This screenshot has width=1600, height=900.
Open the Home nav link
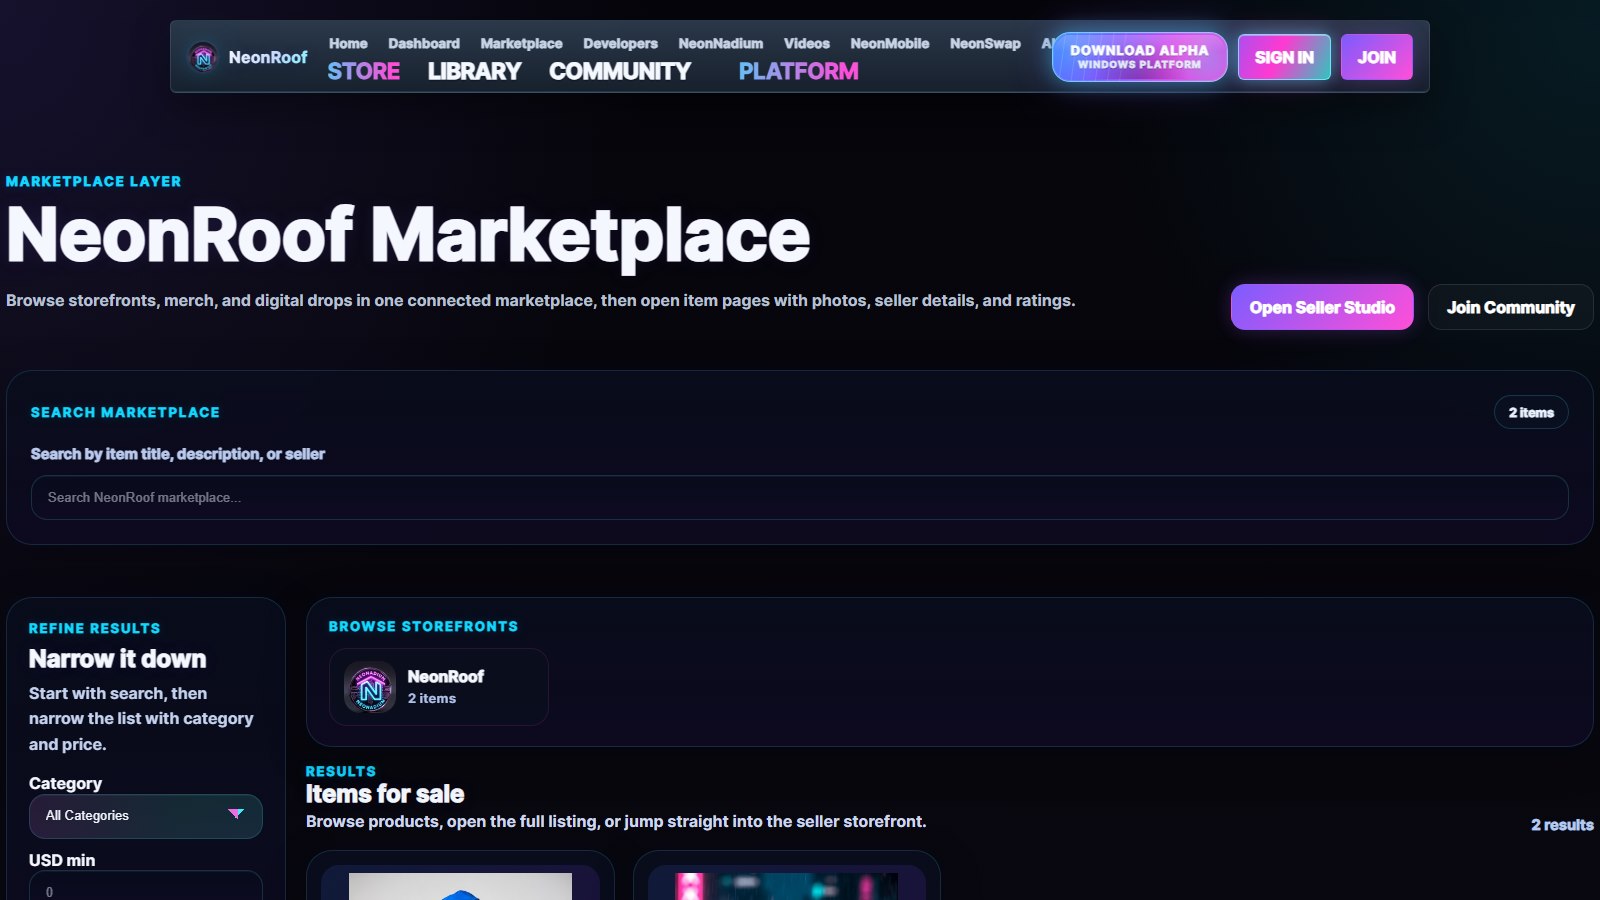pyautogui.click(x=348, y=44)
